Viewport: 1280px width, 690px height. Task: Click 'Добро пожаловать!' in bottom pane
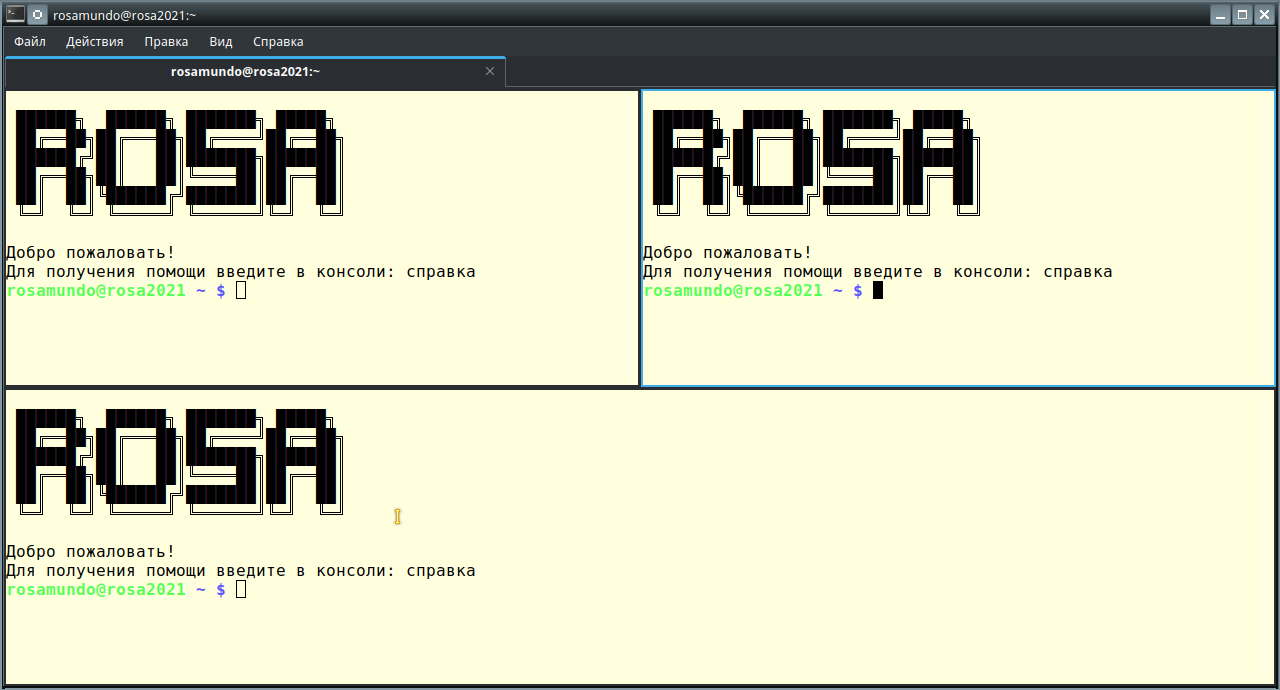(x=91, y=552)
